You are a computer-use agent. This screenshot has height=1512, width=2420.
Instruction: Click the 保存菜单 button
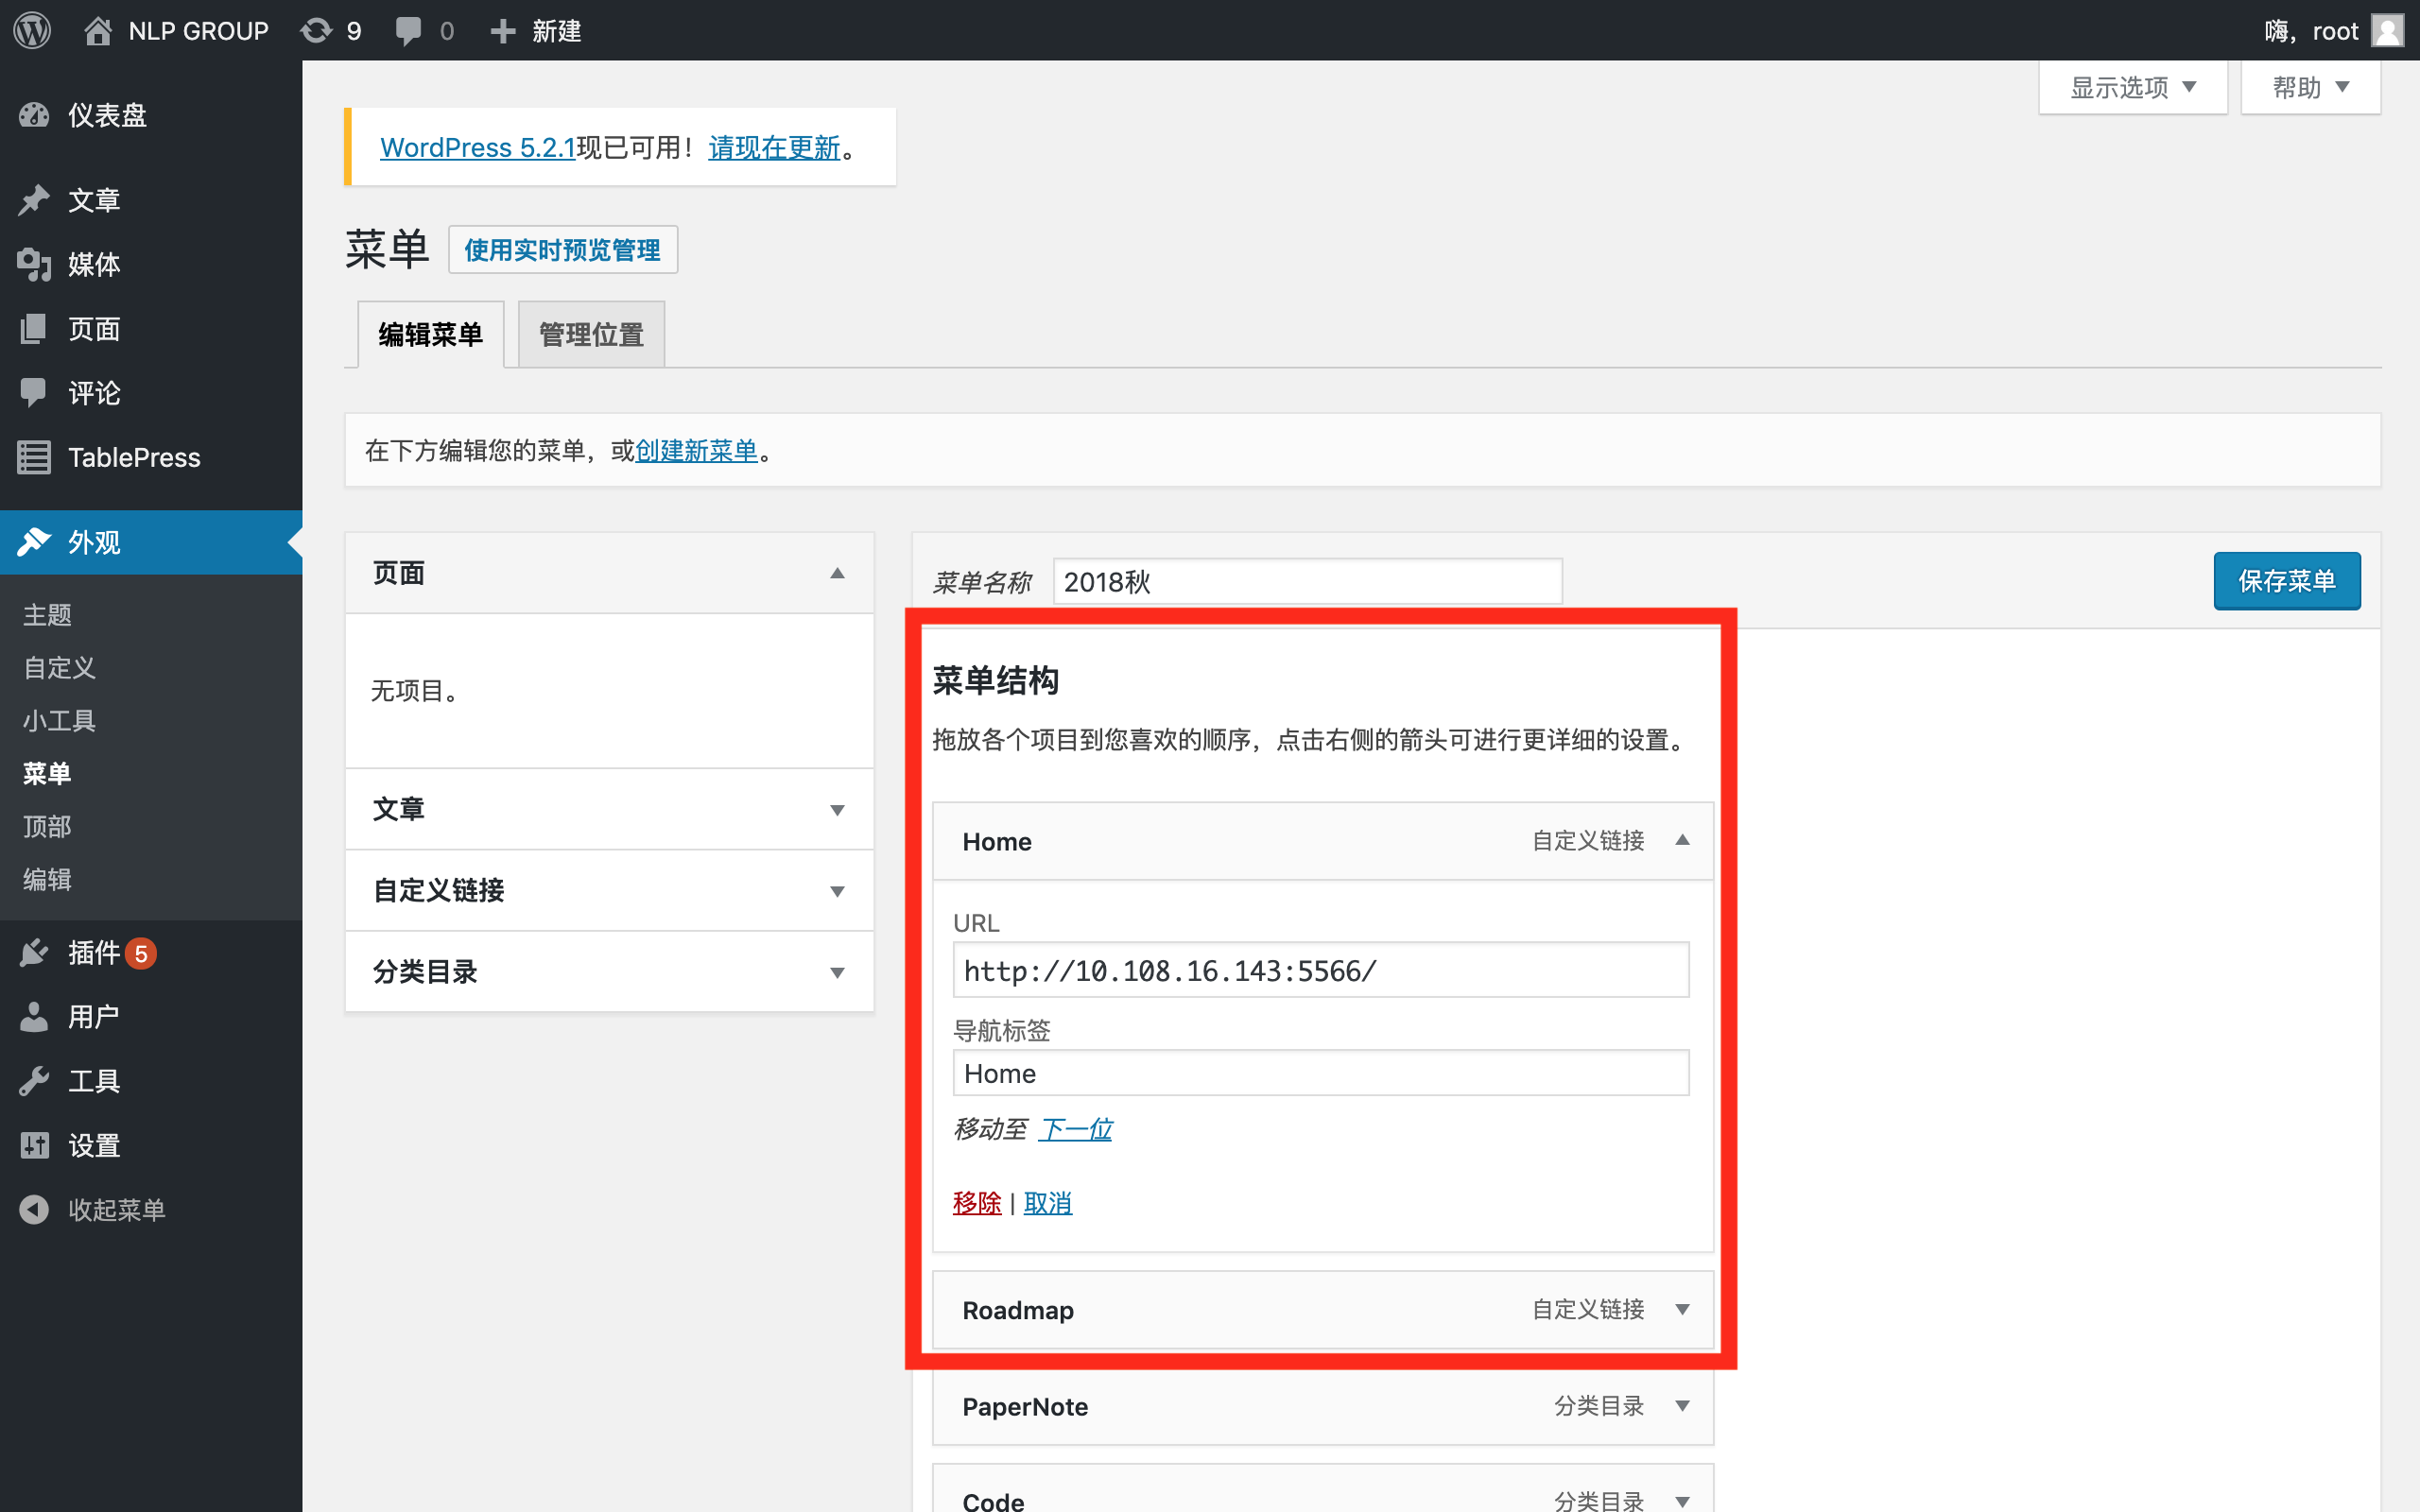(2286, 581)
